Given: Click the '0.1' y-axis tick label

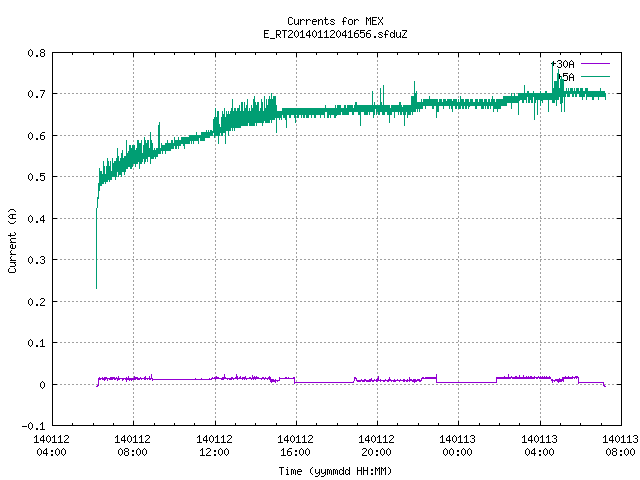Looking at the screenshot, I should pyautogui.click(x=36, y=343).
